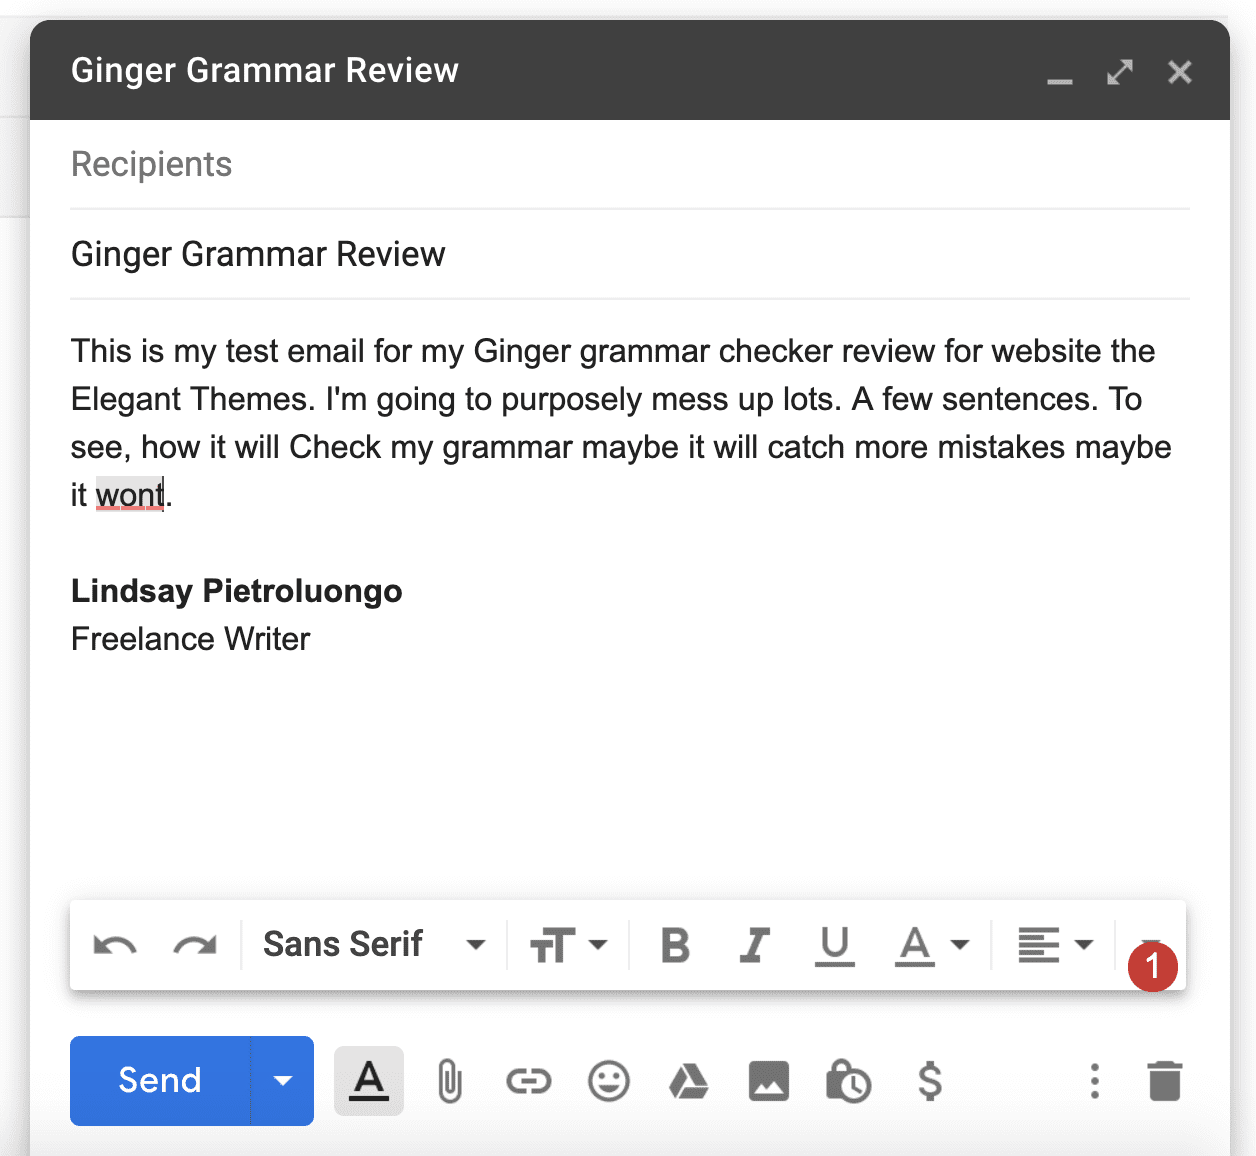Open the emoji picker
1256x1156 pixels.
[x=609, y=1081]
